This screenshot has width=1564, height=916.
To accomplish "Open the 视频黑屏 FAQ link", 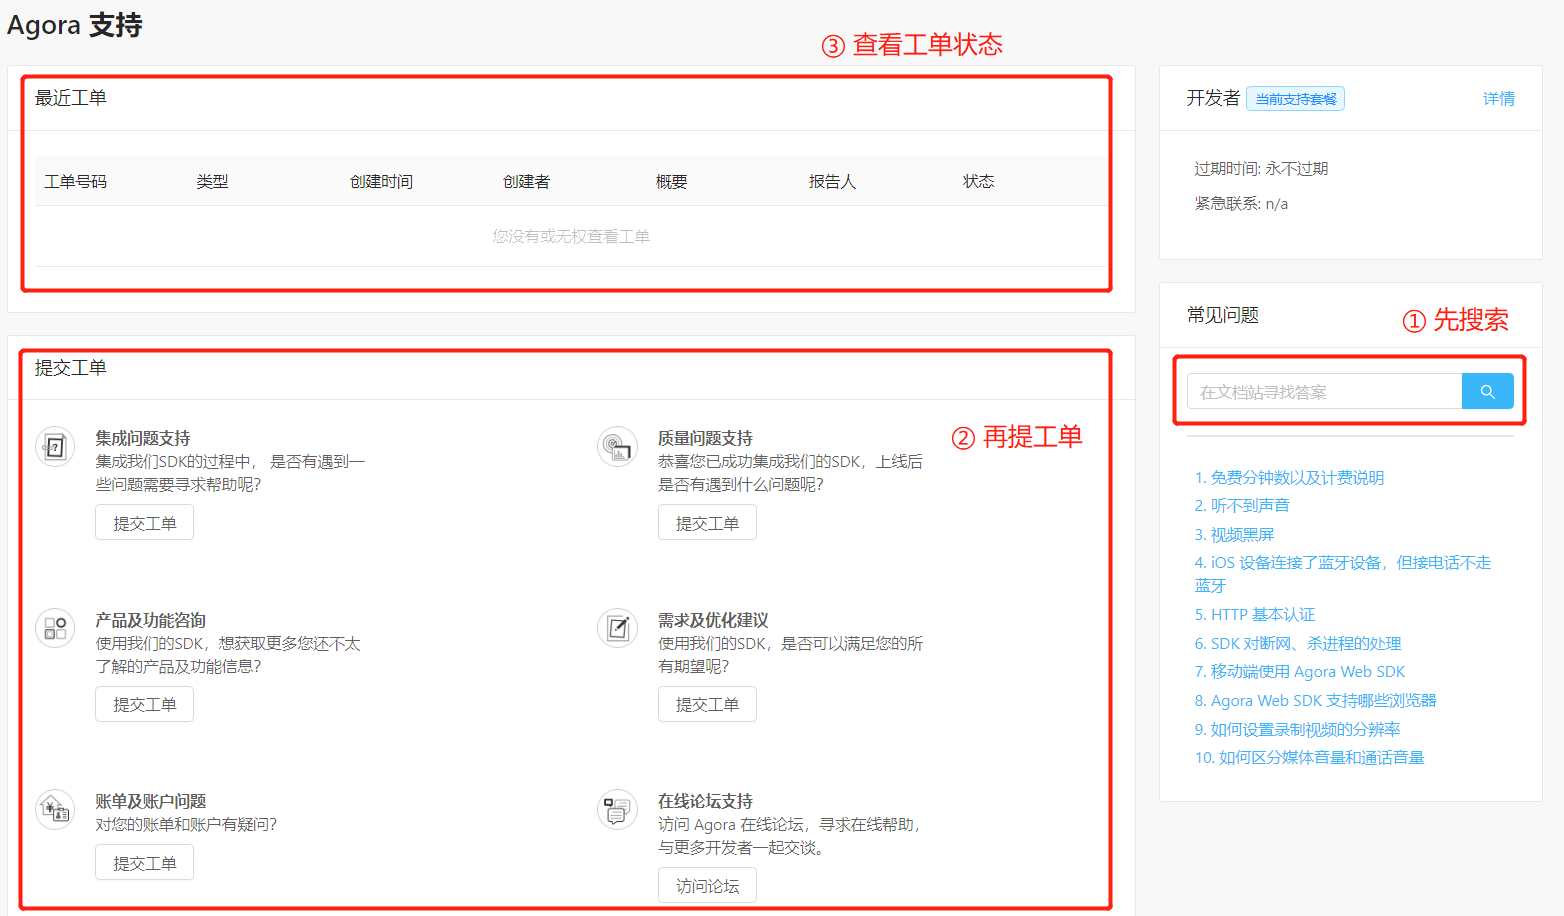I will (x=1234, y=535).
